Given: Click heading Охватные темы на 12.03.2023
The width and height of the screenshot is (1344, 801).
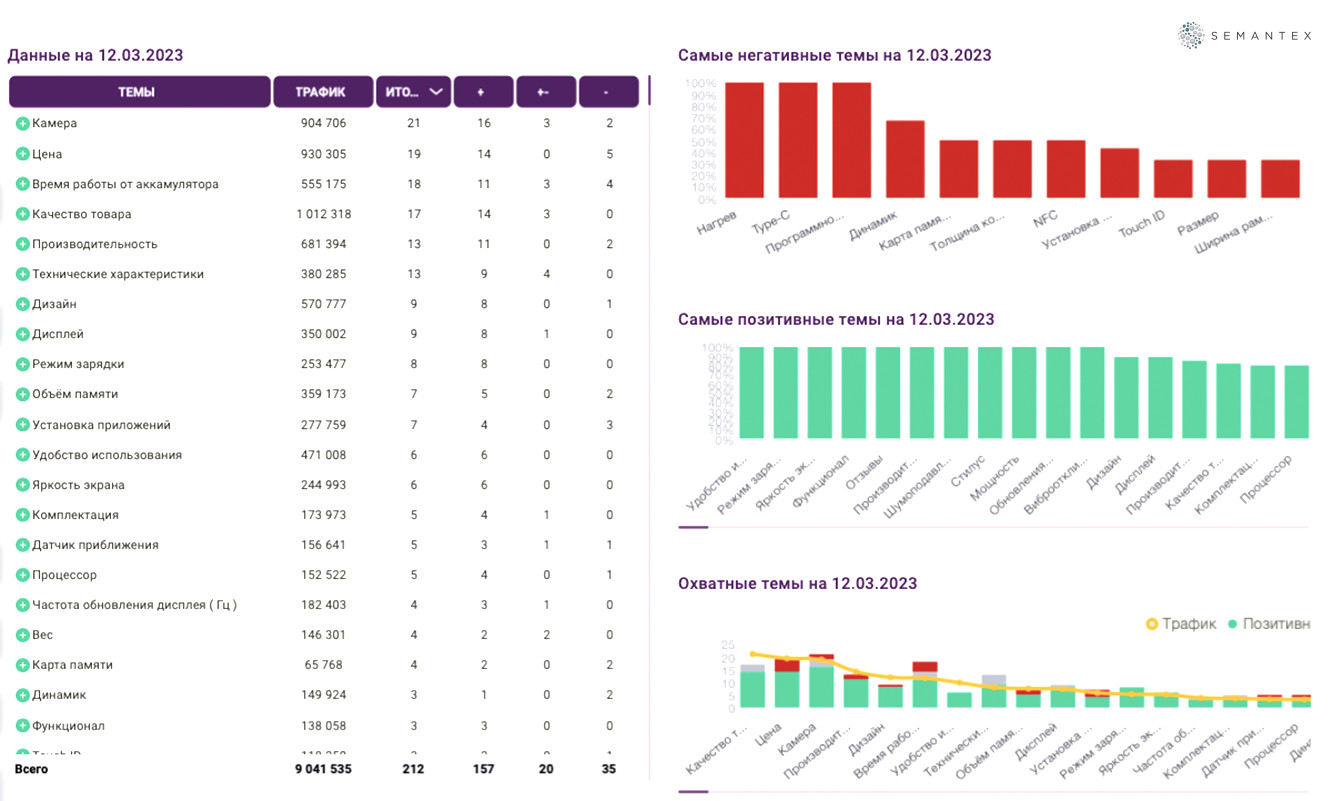Looking at the screenshot, I should (x=797, y=584).
